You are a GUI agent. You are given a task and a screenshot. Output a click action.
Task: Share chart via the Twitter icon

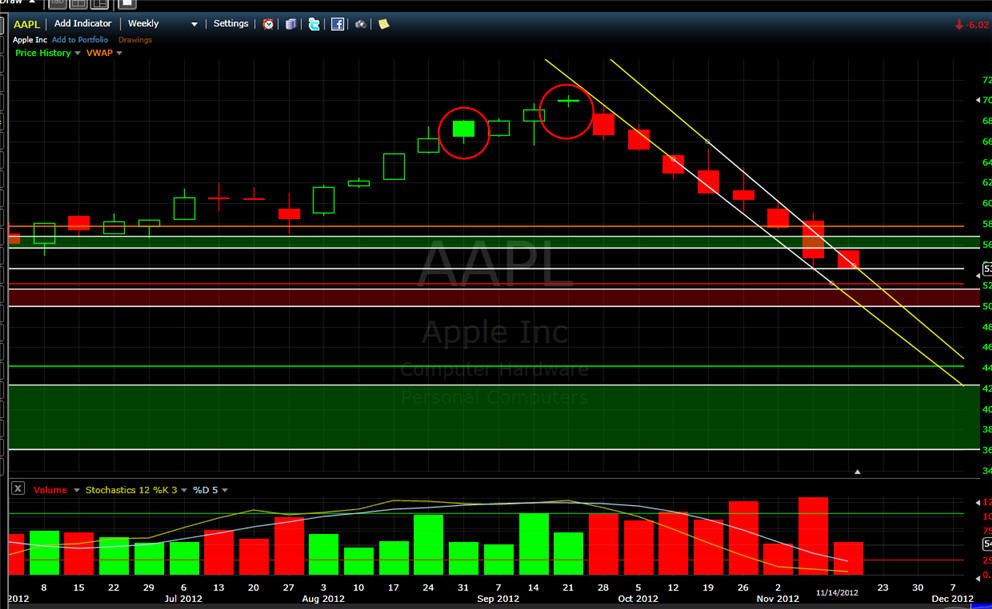(314, 24)
